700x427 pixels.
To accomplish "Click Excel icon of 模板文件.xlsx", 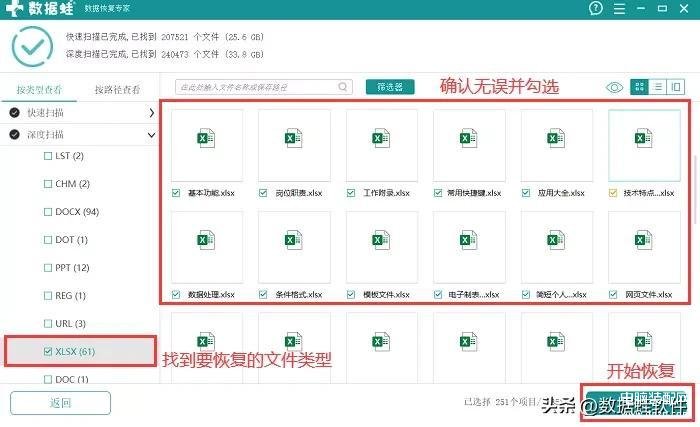I will (381, 240).
